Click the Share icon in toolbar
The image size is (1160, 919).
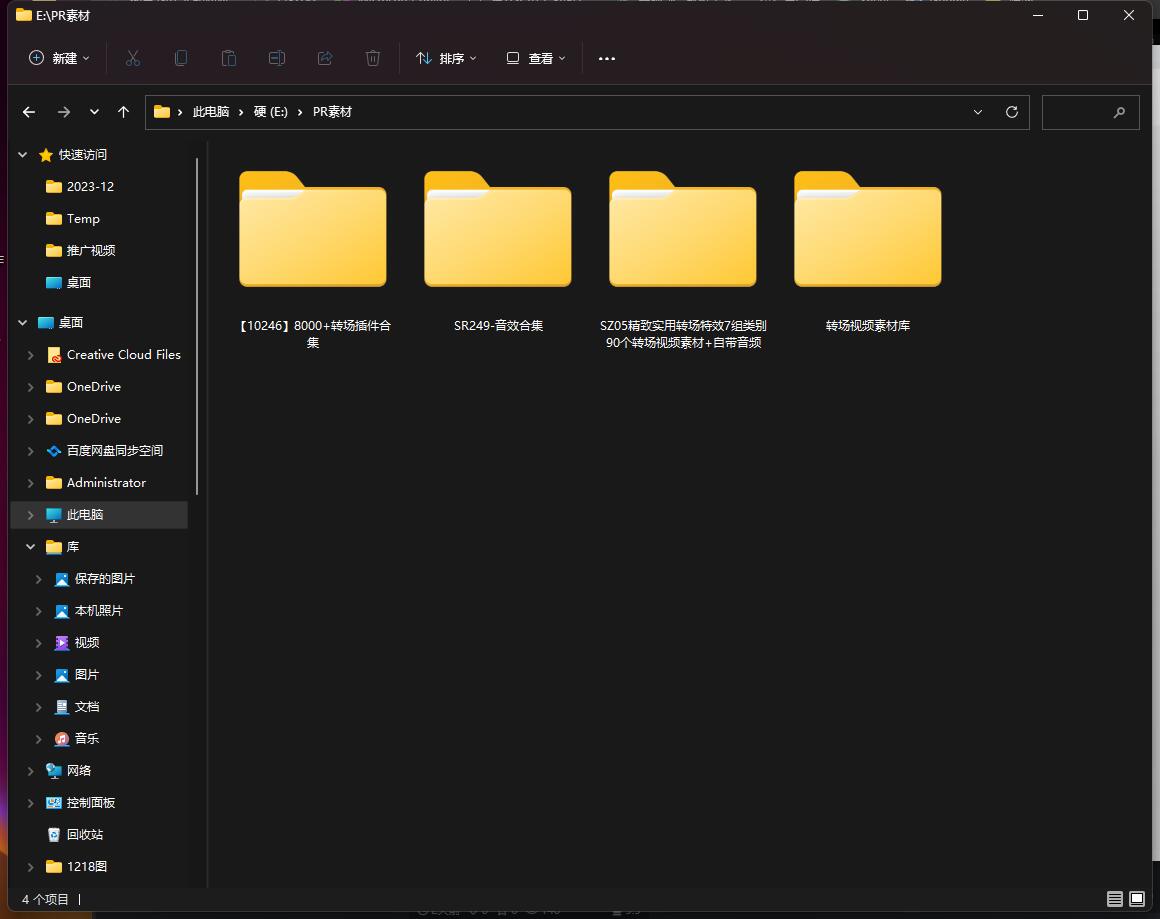[x=325, y=58]
